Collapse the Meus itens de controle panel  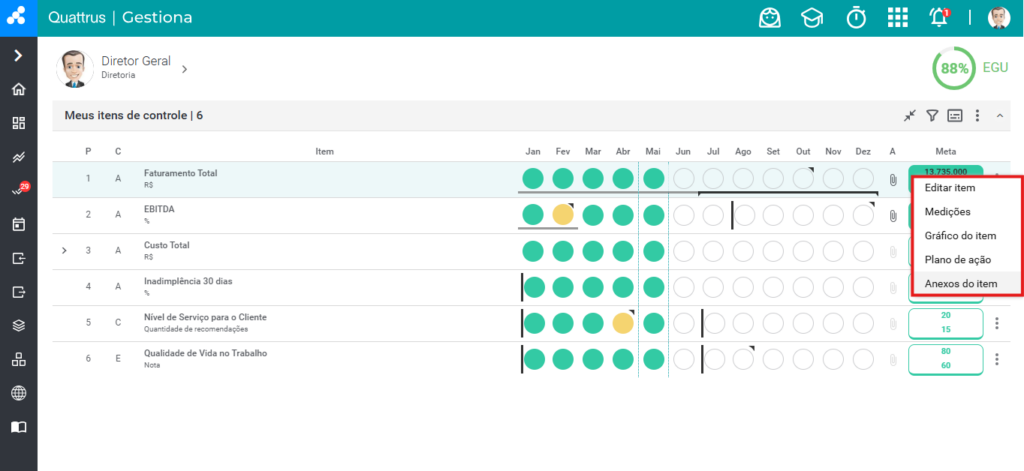click(x=999, y=116)
